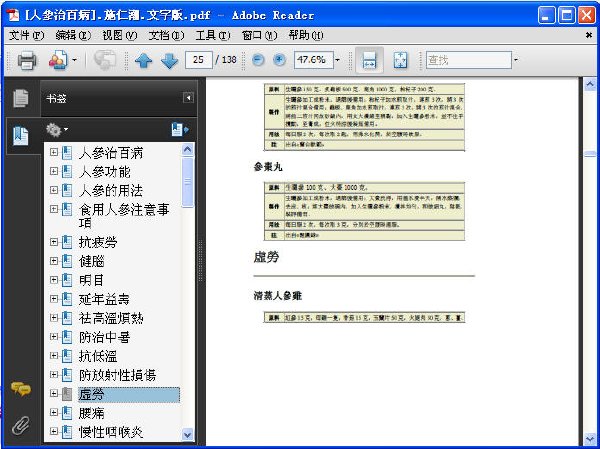Click the bookmarks list scrollbar thumb

(x=188, y=182)
